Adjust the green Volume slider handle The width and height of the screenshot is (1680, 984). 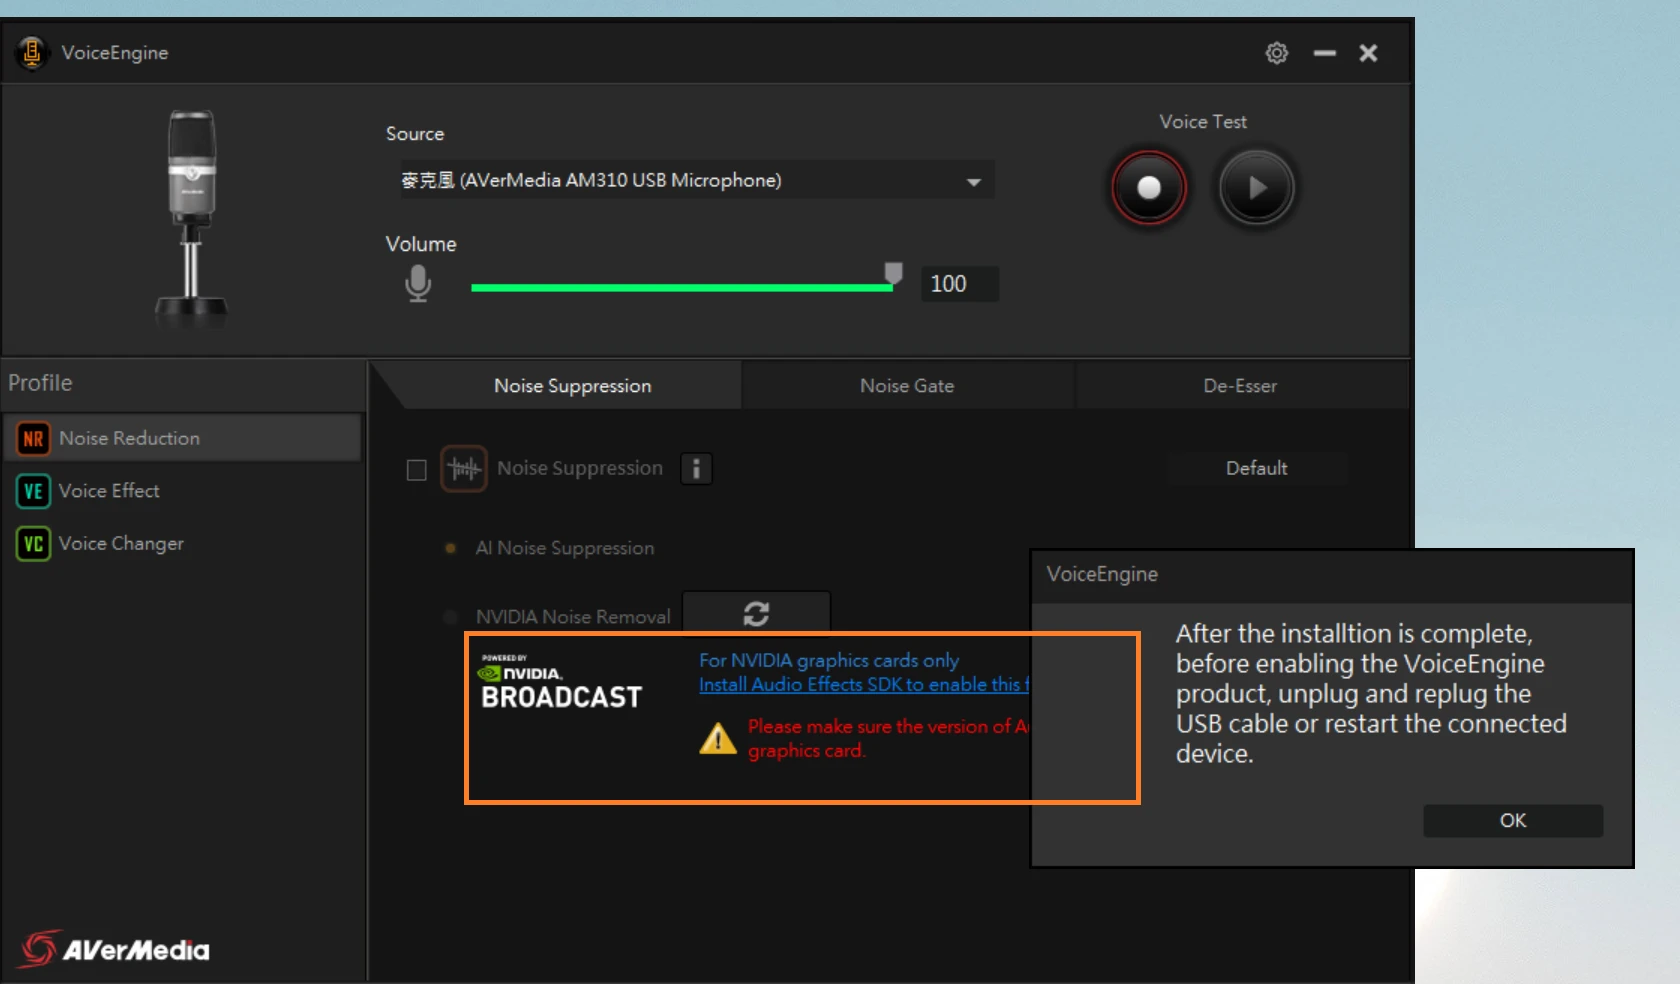click(893, 274)
